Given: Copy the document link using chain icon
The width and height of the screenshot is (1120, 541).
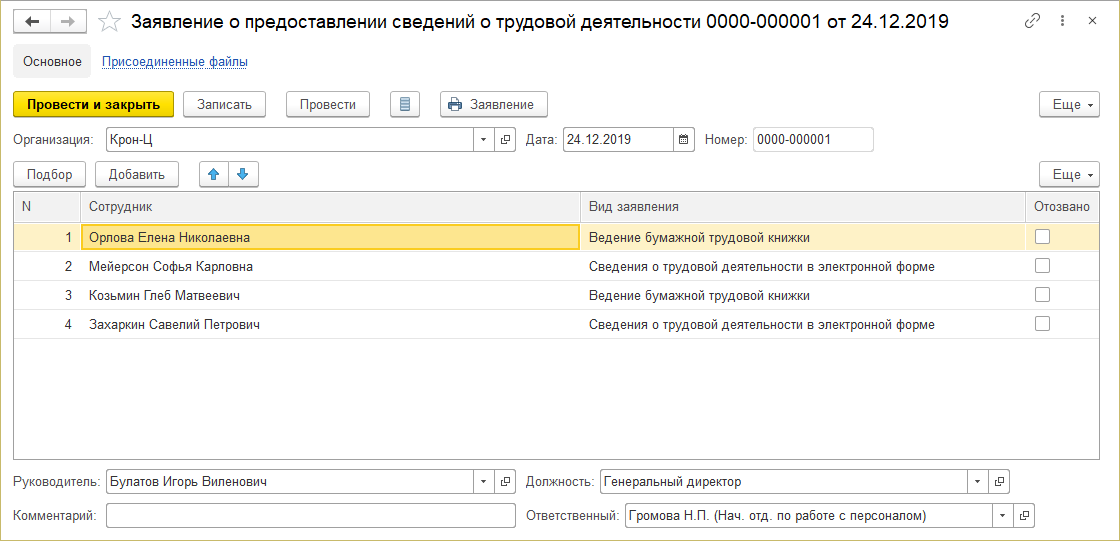Looking at the screenshot, I should pyautogui.click(x=1032, y=21).
